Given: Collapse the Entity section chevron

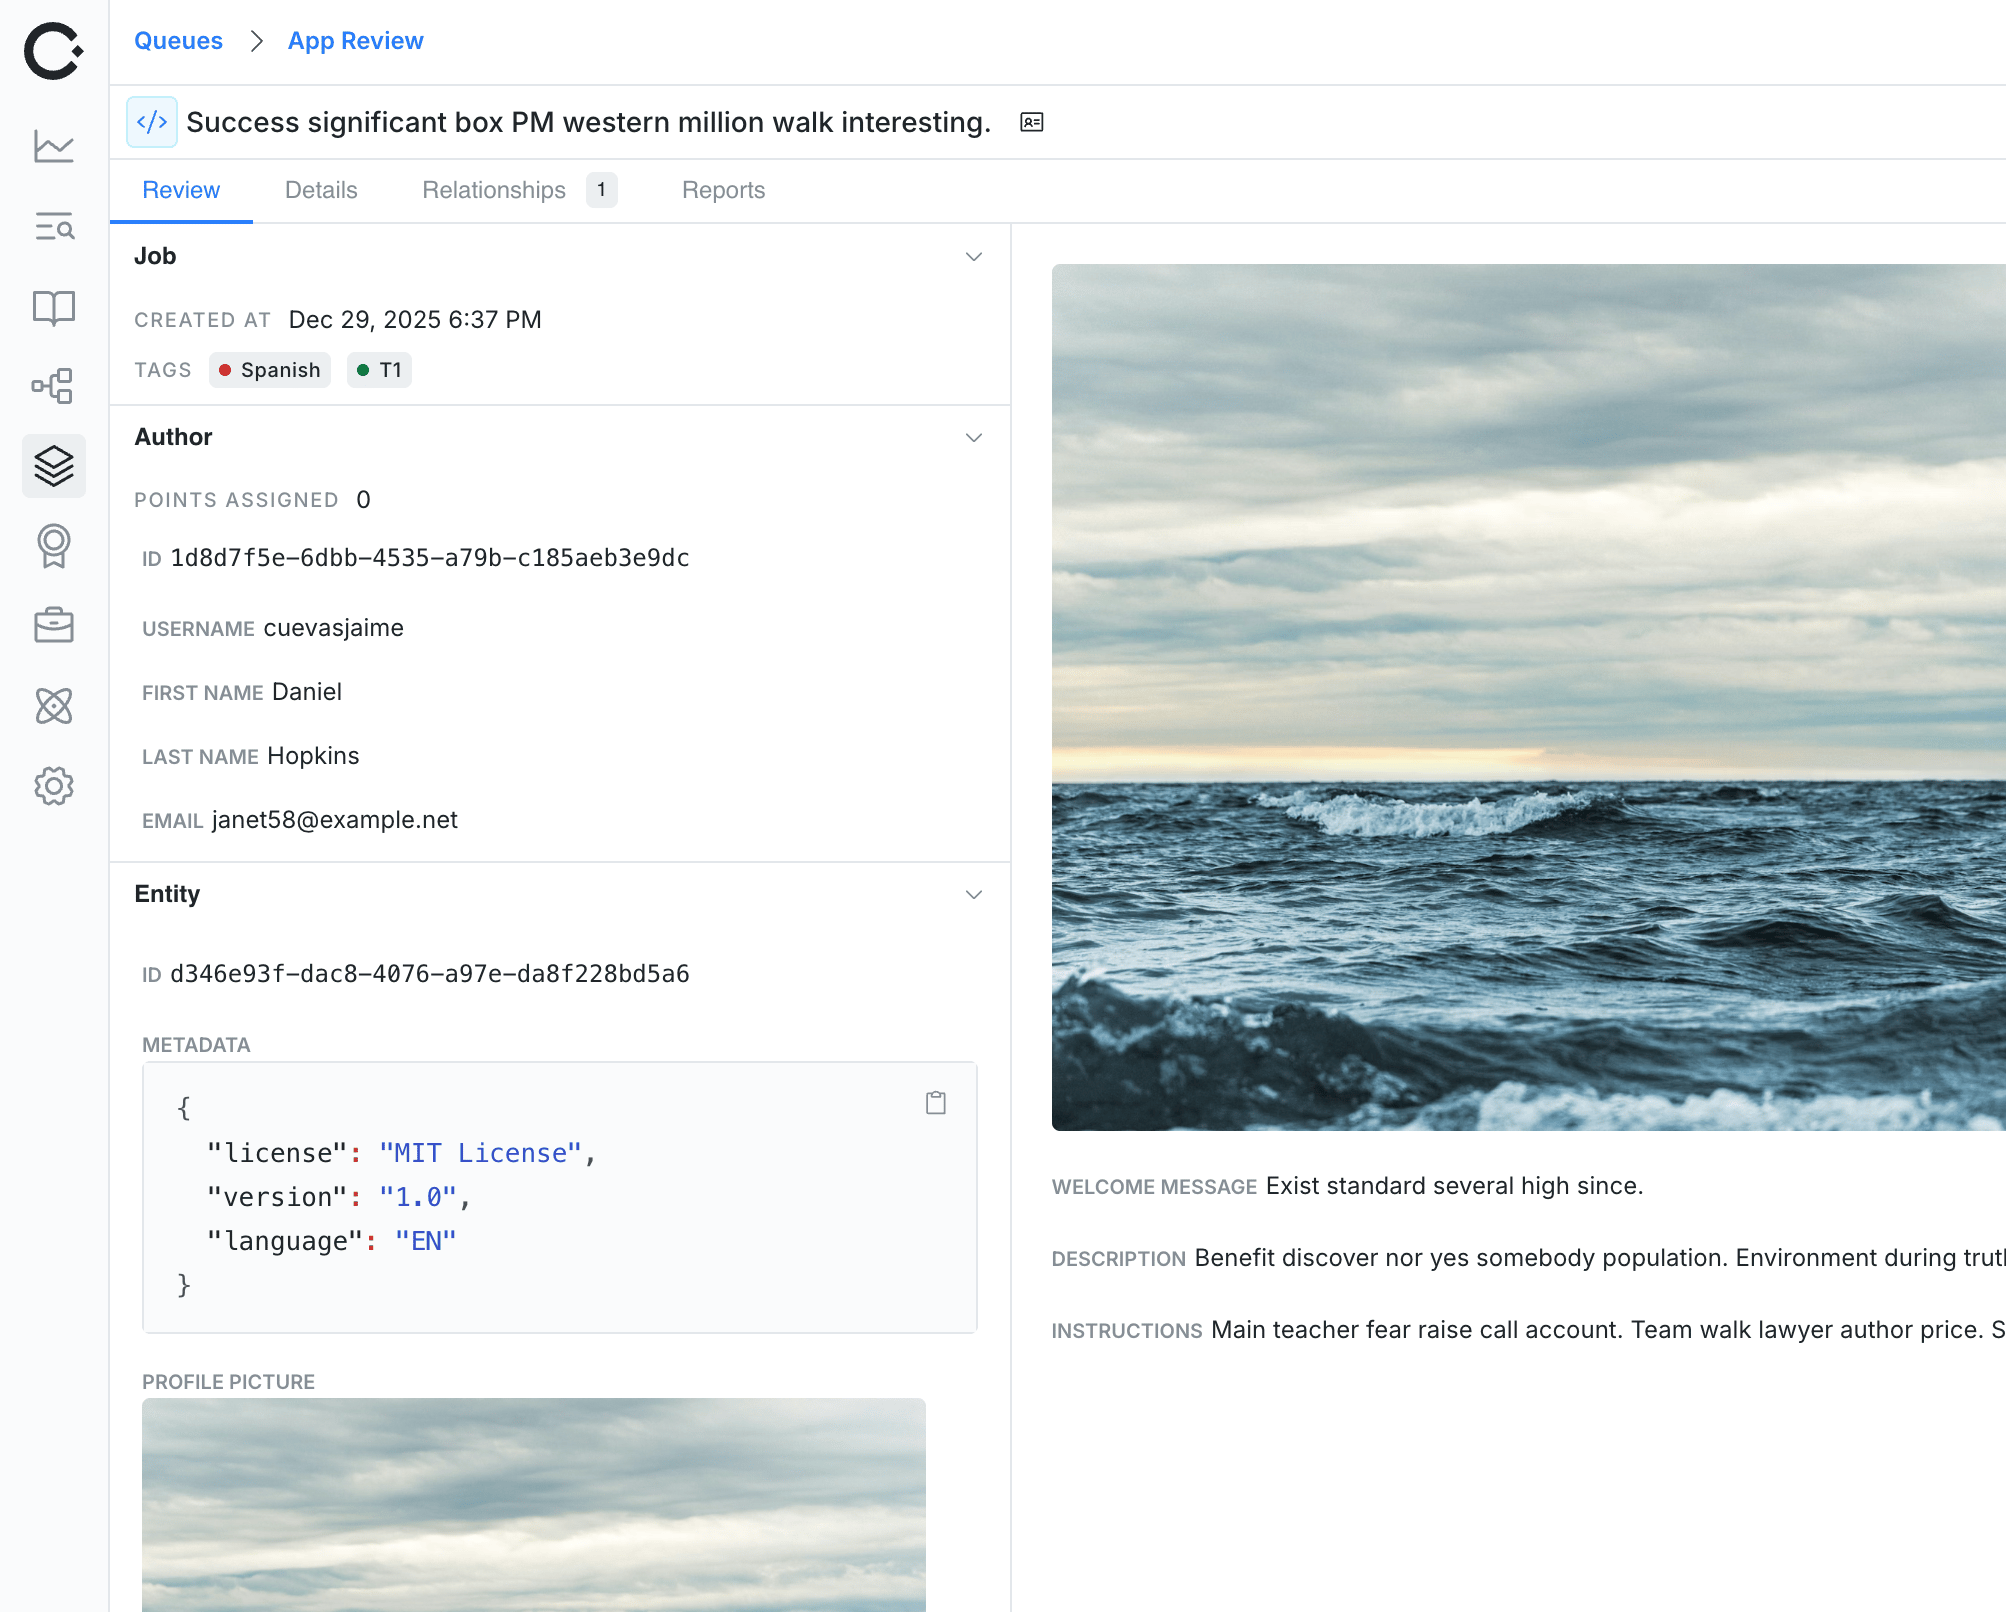Looking at the screenshot, I should pyautogui.click(x=974, y=895).
